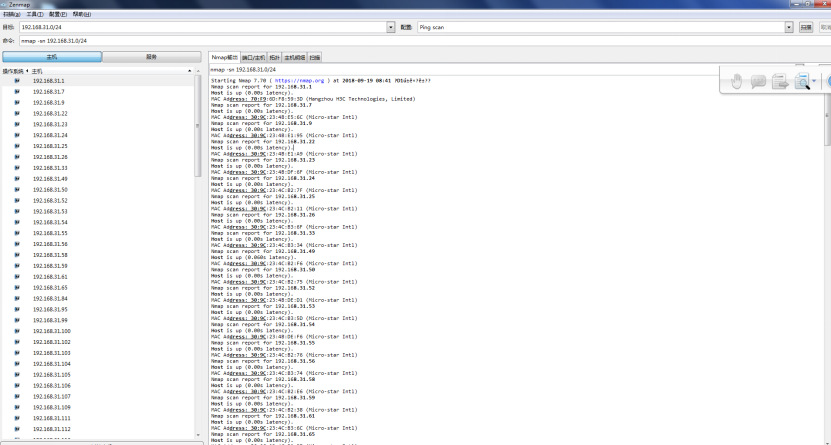Image resolution: width=831 pixels, height=445 pixels.
Task: Select host row 192.168.31.53
Action: click(98, 211)
